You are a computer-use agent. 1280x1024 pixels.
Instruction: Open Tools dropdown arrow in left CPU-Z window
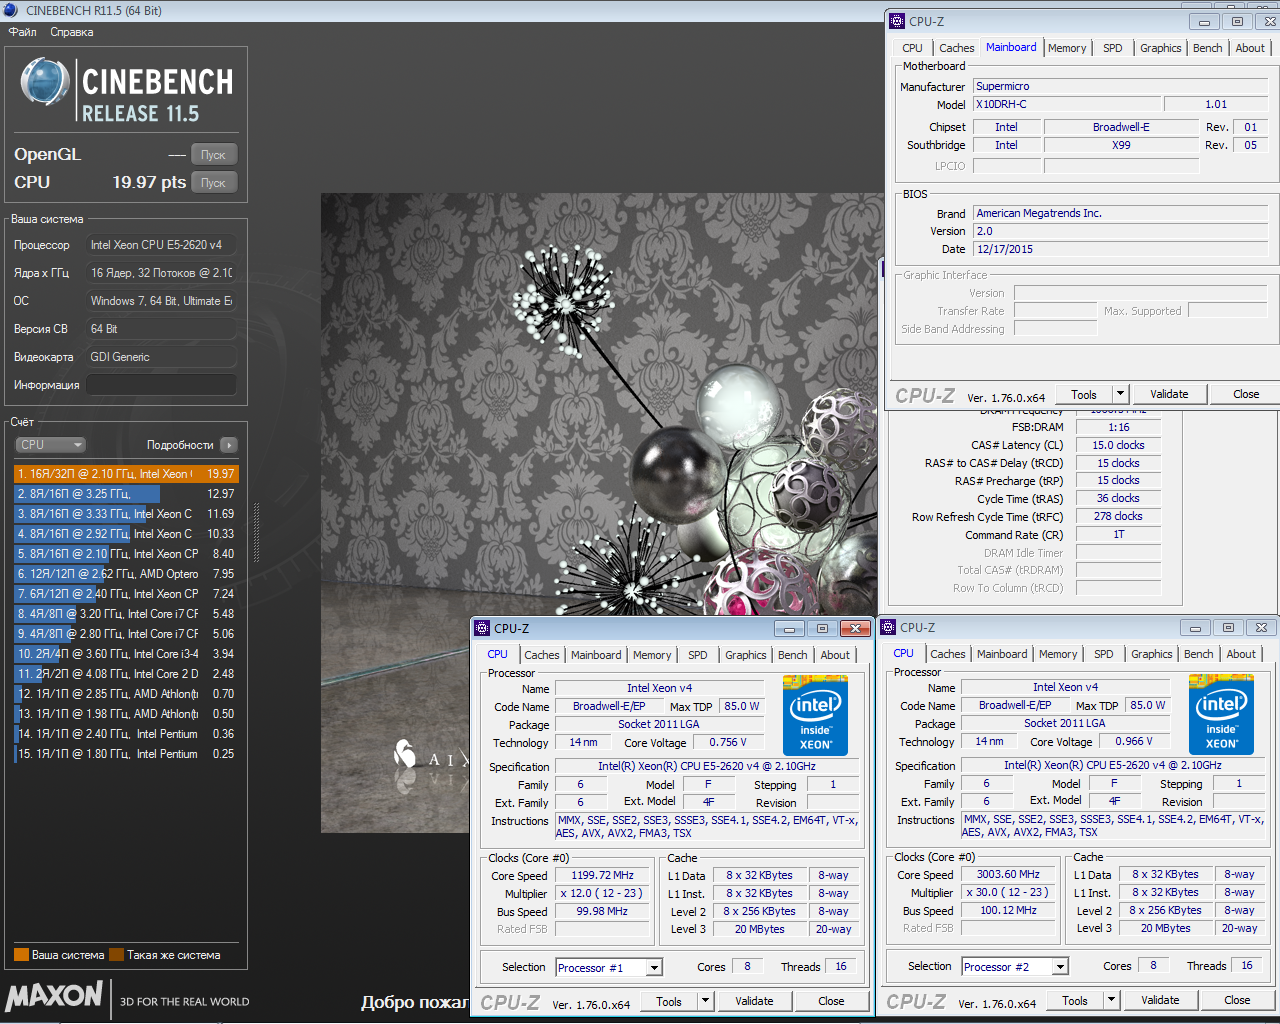705,1001
